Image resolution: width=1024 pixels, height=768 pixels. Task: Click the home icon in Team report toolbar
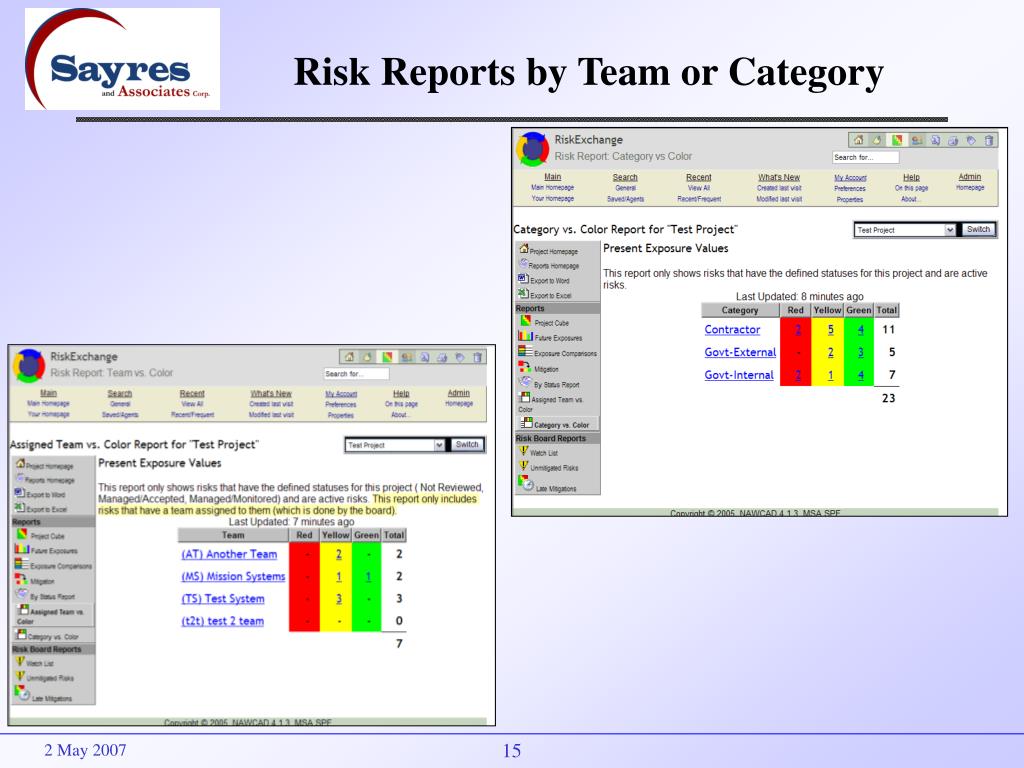349,357
